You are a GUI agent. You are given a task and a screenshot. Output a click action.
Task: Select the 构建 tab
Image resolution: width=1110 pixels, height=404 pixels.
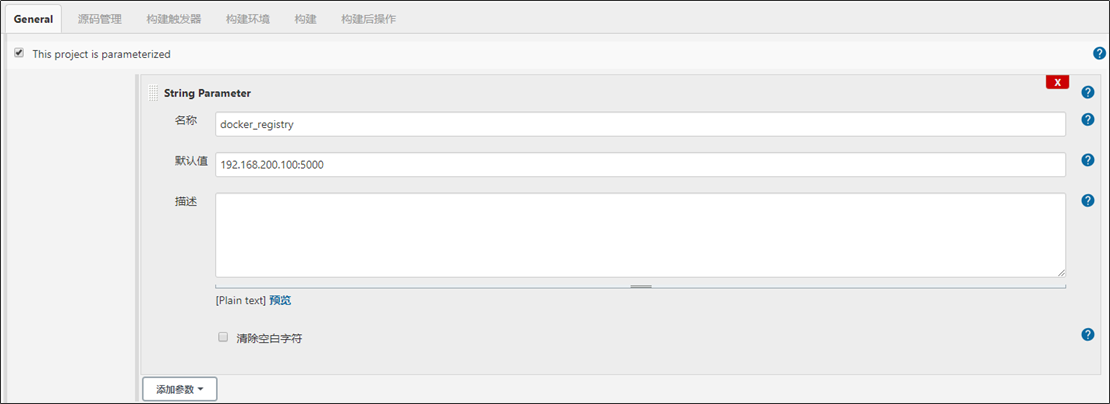point(305,19)
